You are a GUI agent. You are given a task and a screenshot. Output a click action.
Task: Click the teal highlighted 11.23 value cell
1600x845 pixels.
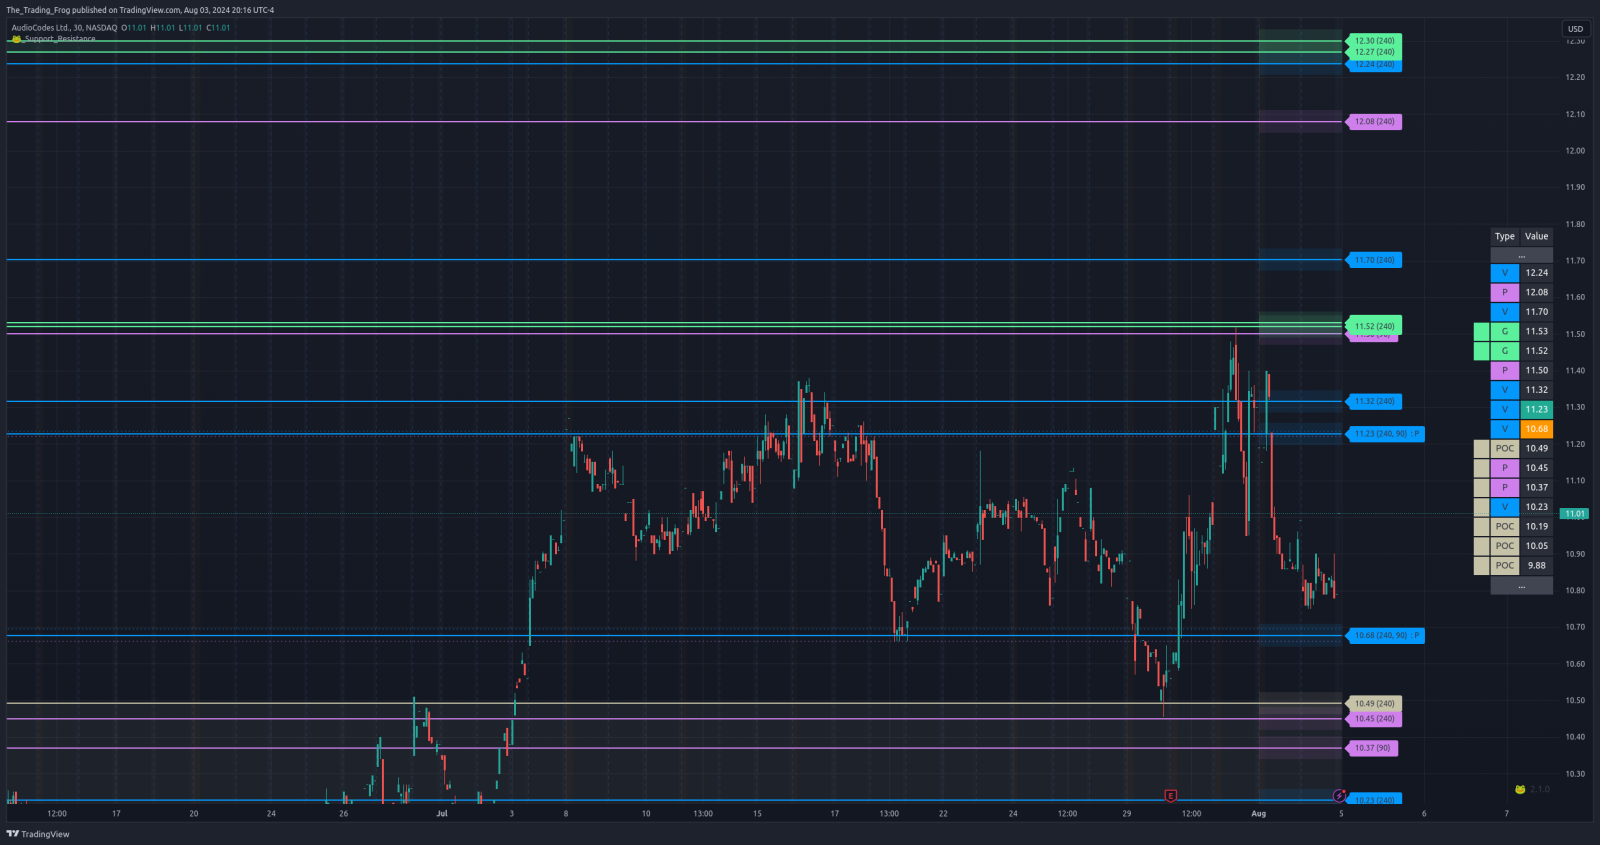click(x=1537, y=410)
